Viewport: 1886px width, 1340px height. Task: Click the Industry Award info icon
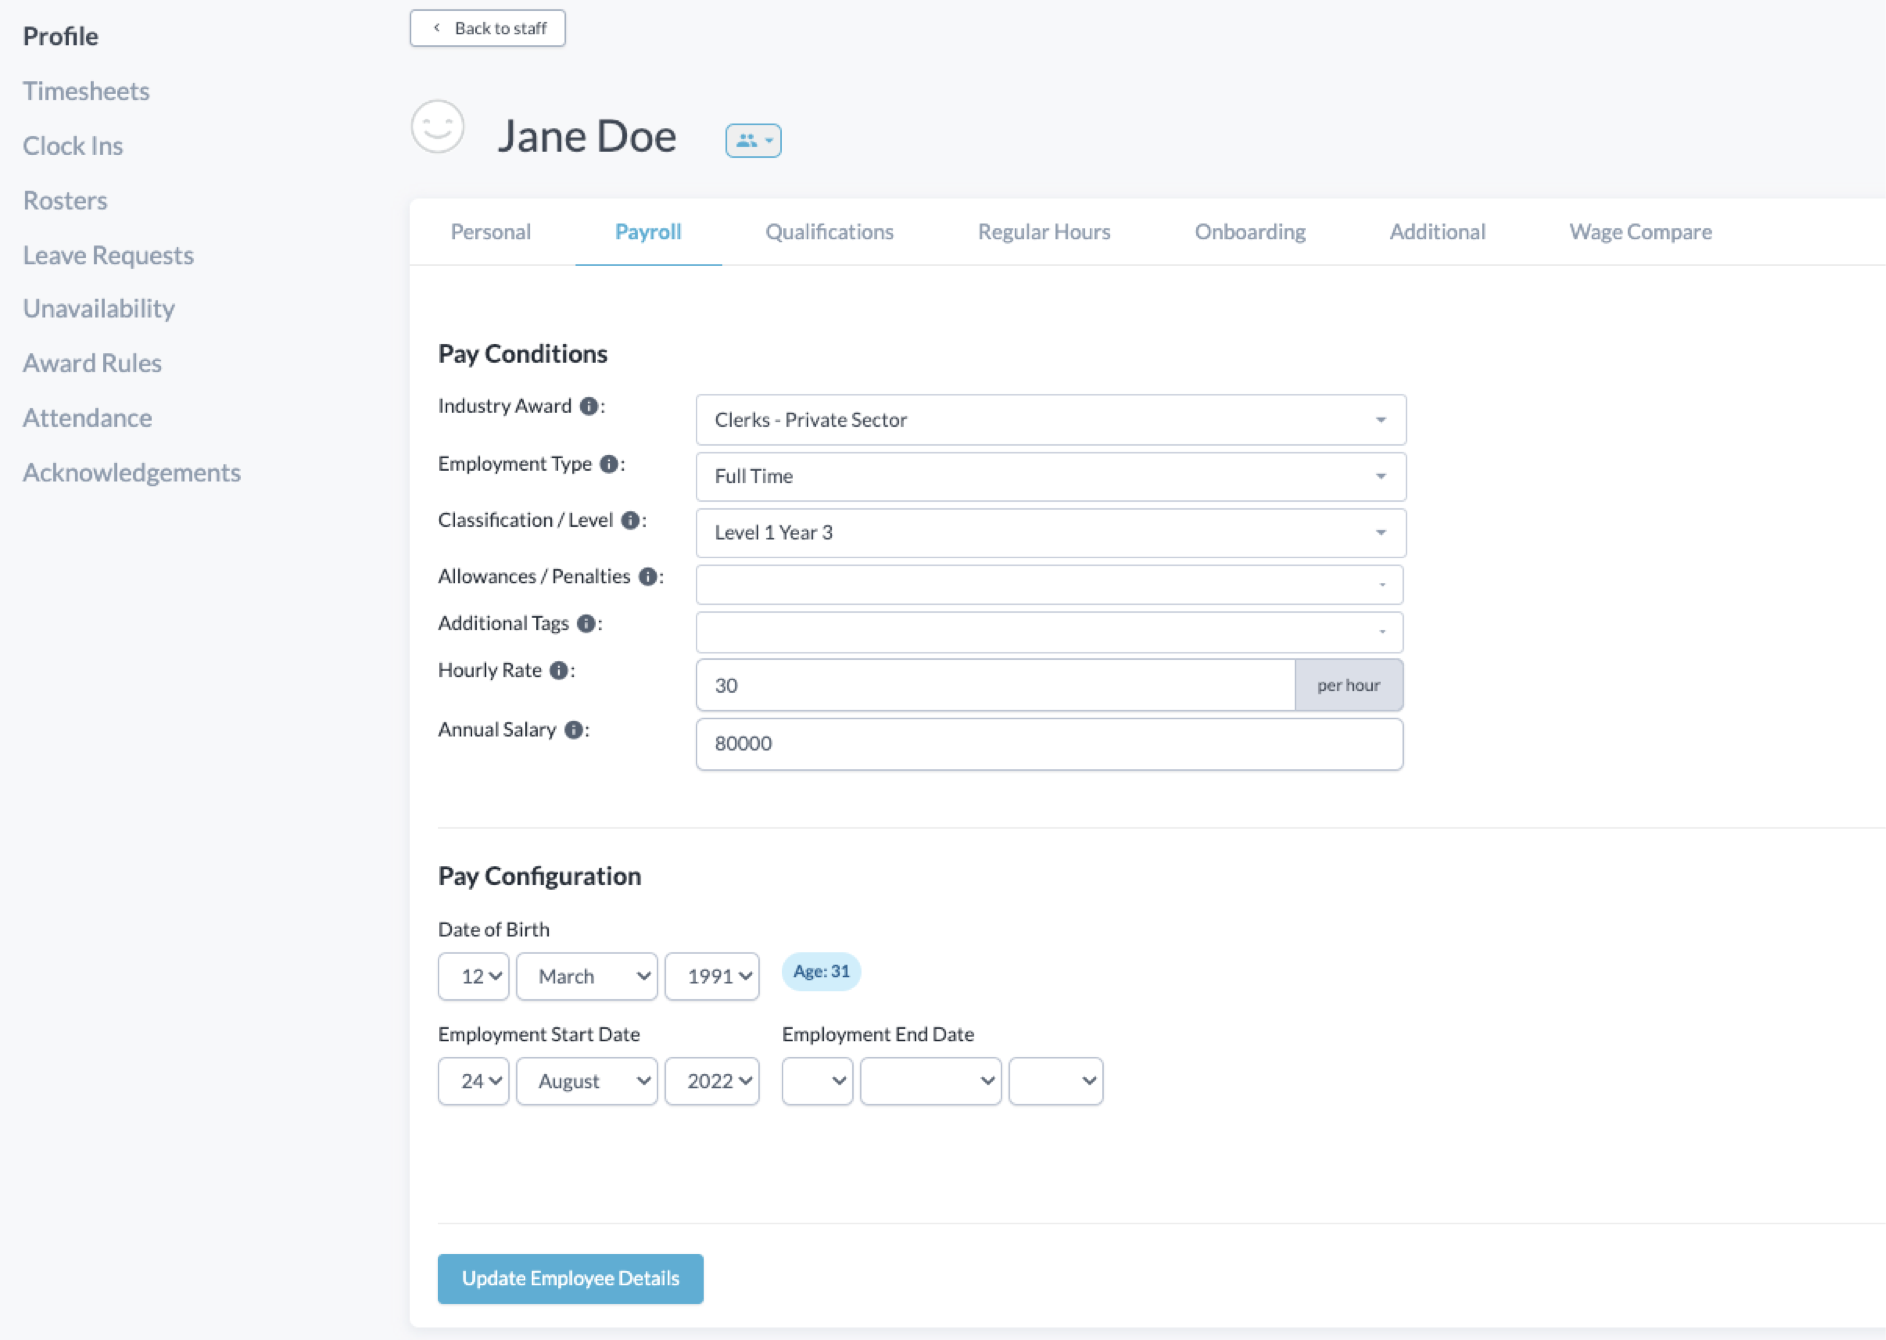[589, 406]
